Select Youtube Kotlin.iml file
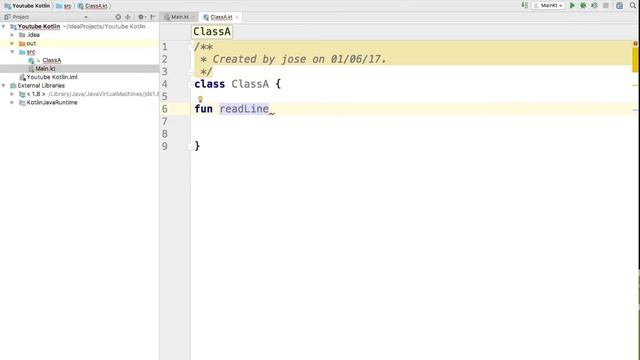This screenshot has height=360, width=640. pyautogui.click(x=52, y=77)
